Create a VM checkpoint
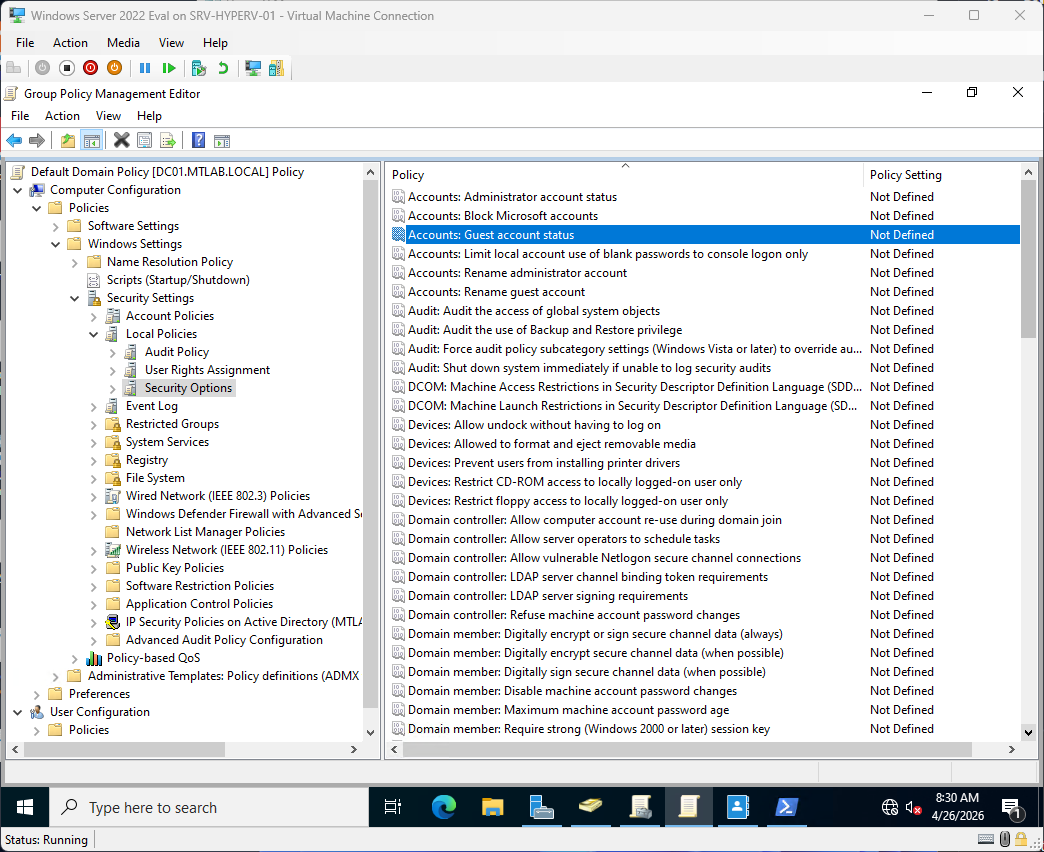The height and width of the screenshot is (852, 1044). pyautogui.click(x=198, y=68)
